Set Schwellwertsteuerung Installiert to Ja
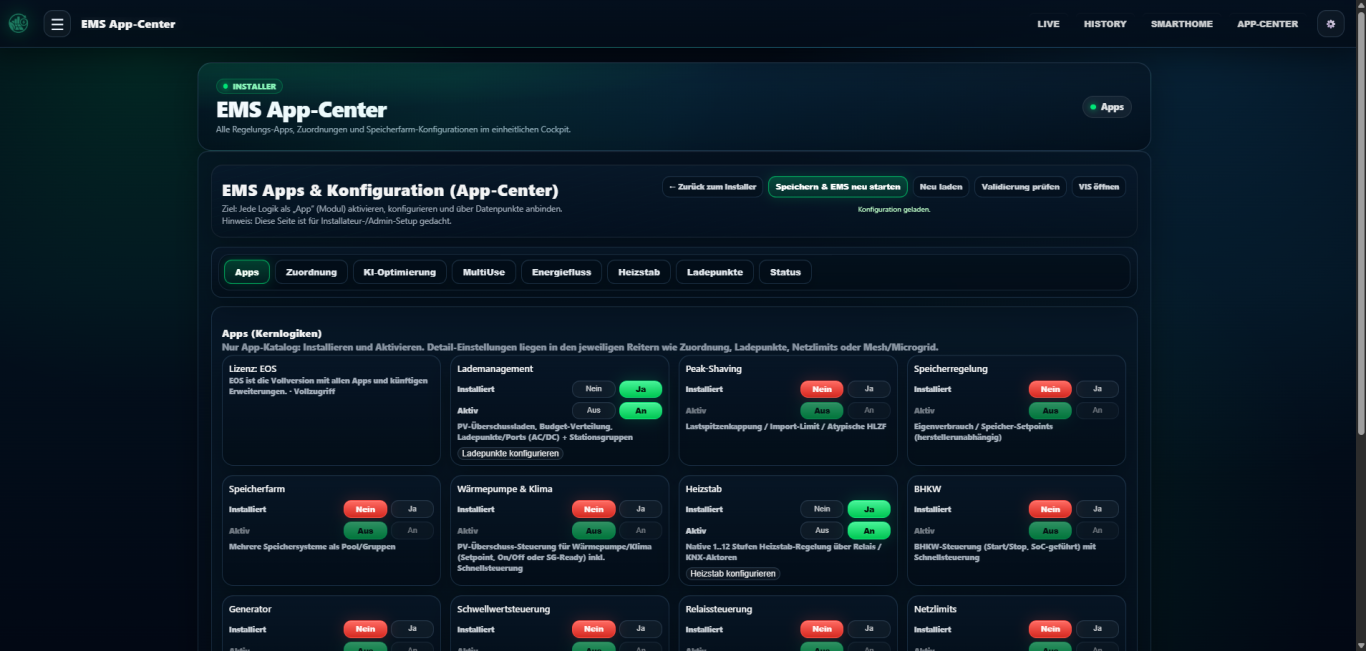This screenshot has height=651, width=1366. (640, 629)
